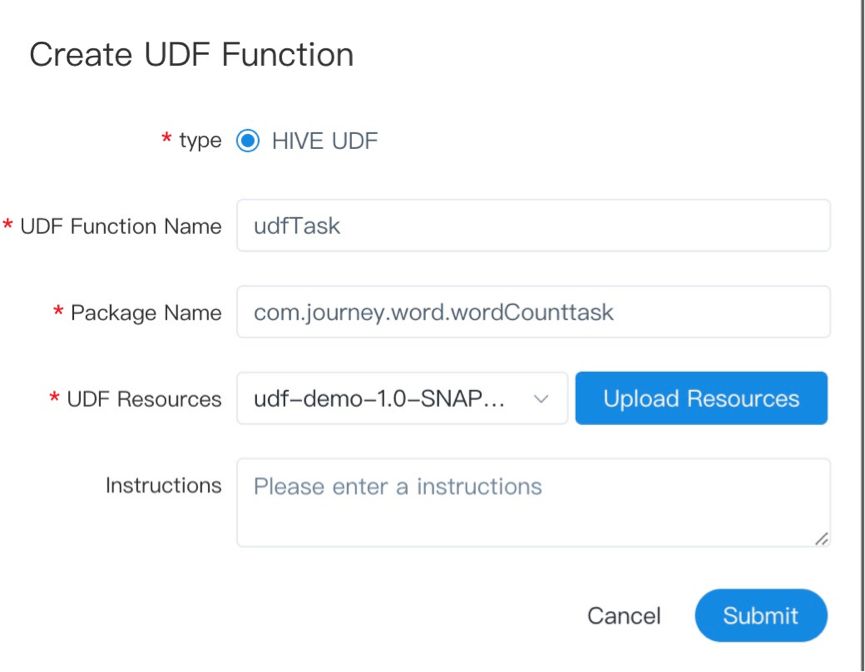Click the HIVE UDF label text
This screenshot has width=865, height=672.
pyautogui.click(x=325, y=141)
